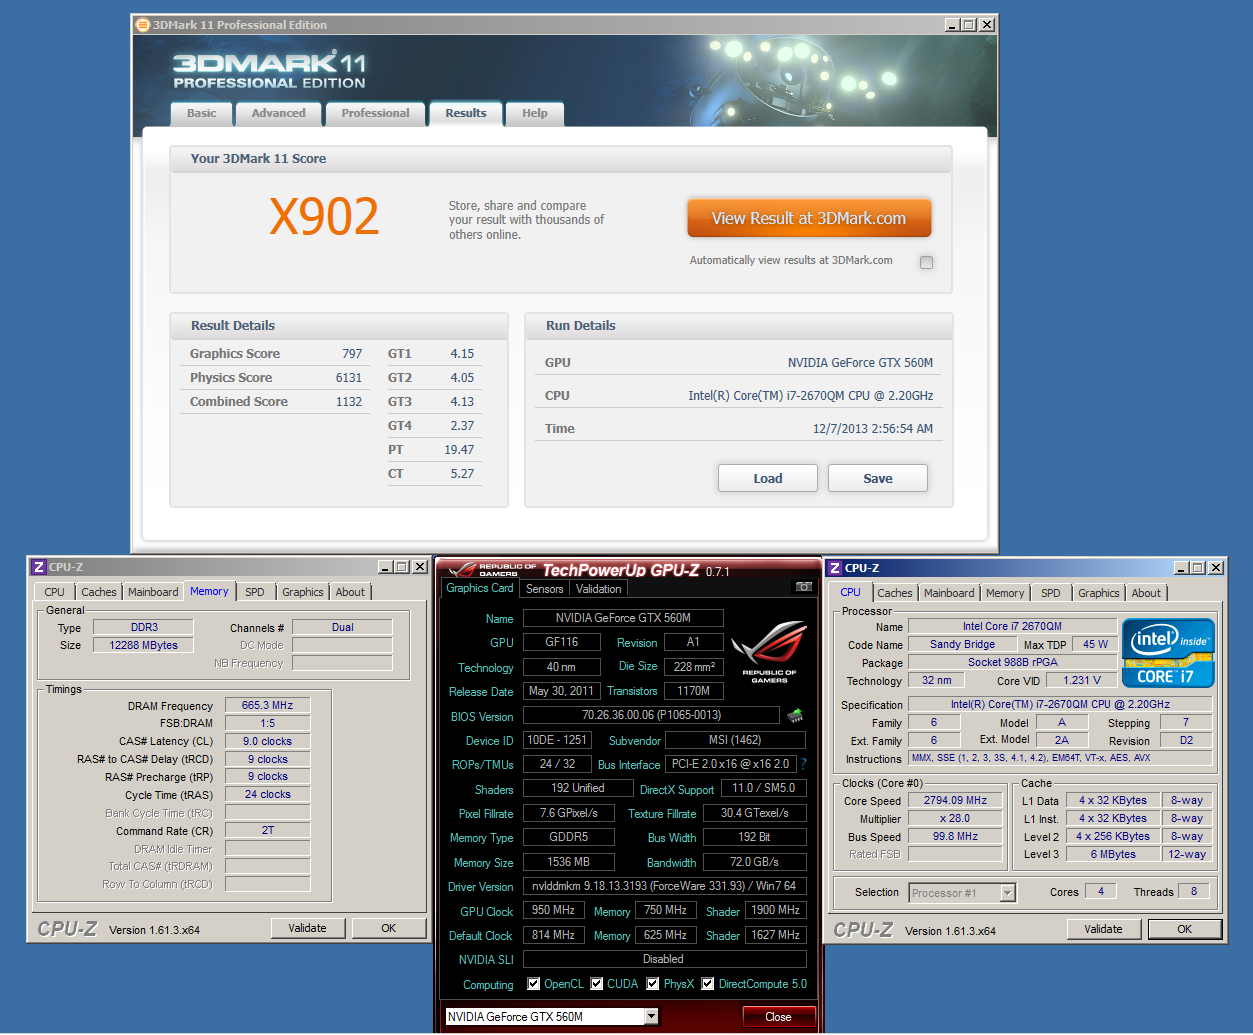Click OK in CPU-Z CPU window
Image resolution: width=1253 pixels, height=1035 pixels.
(x=1185, y=929)
